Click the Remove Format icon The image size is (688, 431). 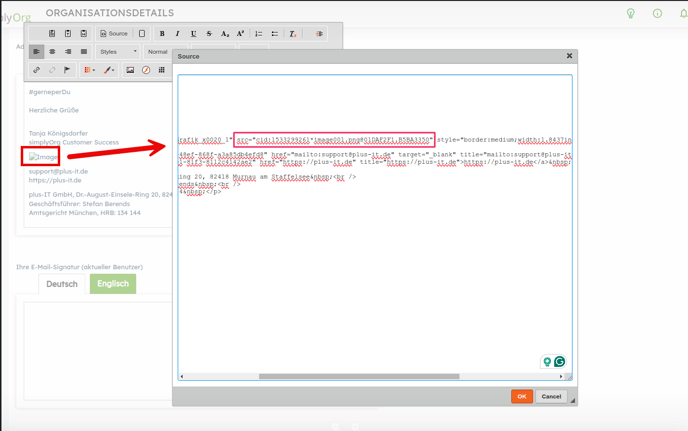(293, 34)
